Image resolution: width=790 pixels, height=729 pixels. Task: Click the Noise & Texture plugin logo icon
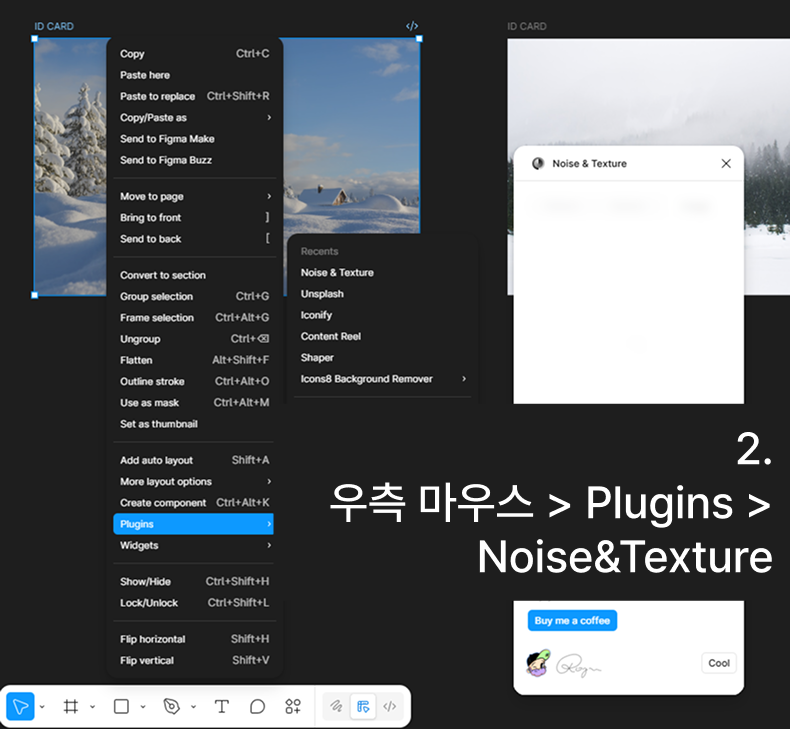coord(538,163)
